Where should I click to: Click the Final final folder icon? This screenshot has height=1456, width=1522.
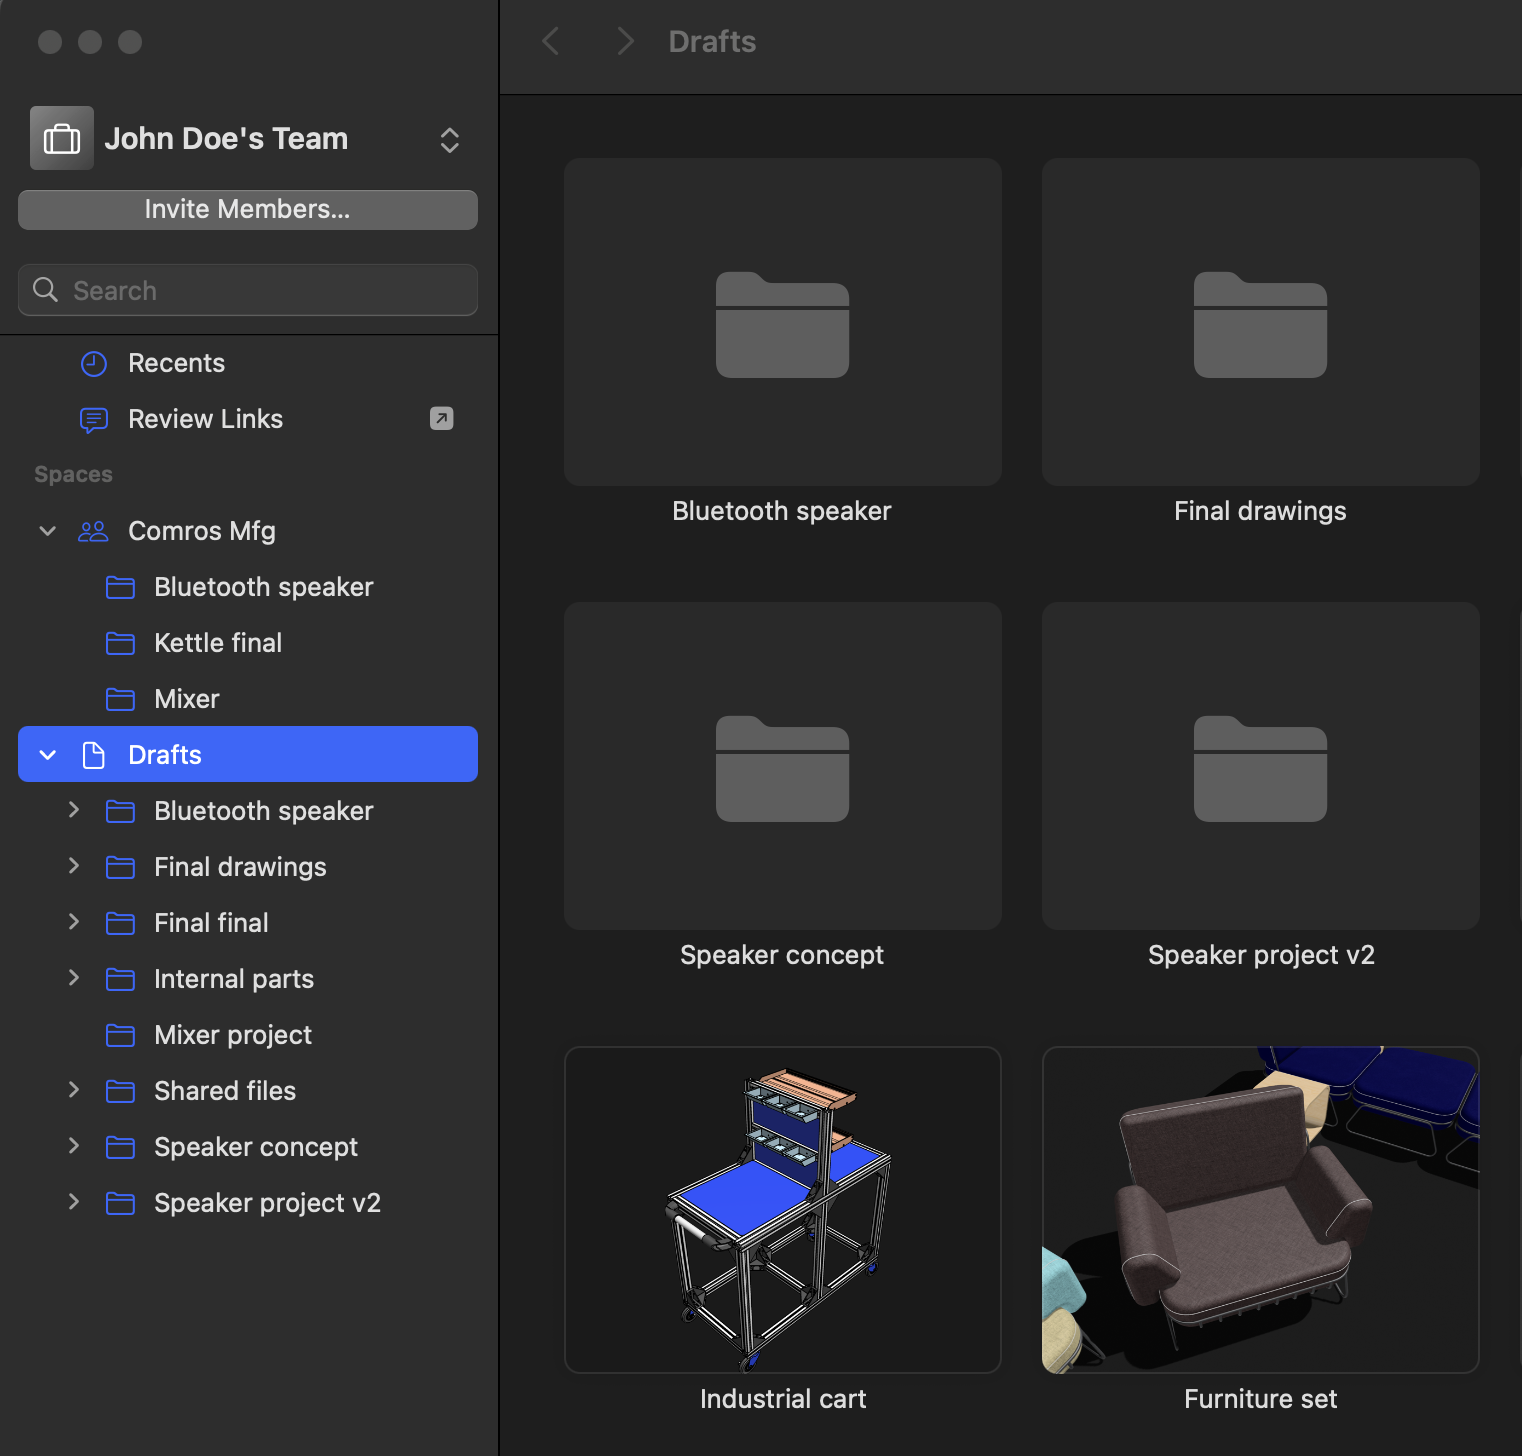[120, 923]
